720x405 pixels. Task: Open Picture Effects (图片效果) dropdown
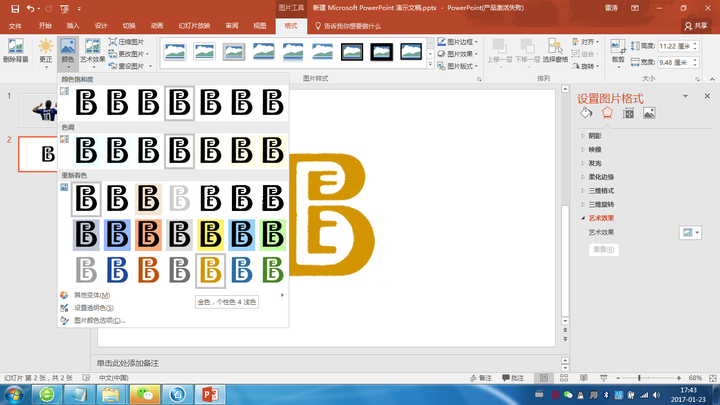tap(457, 54)
